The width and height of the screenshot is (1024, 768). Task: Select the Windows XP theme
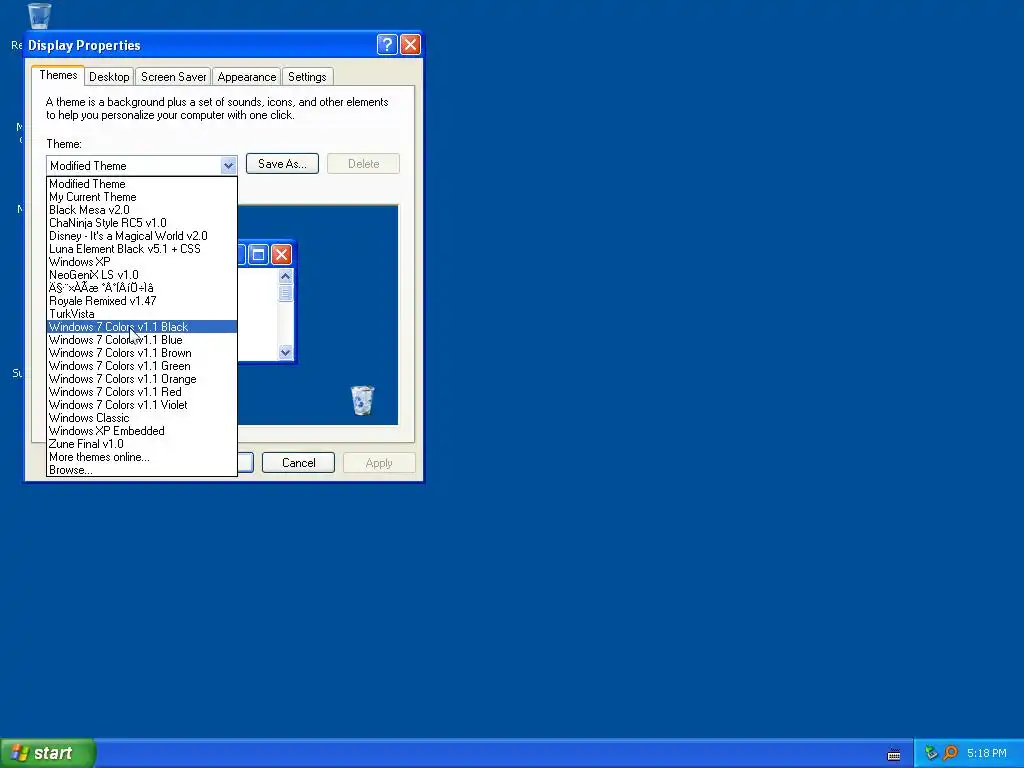click(x=142, y=262)
